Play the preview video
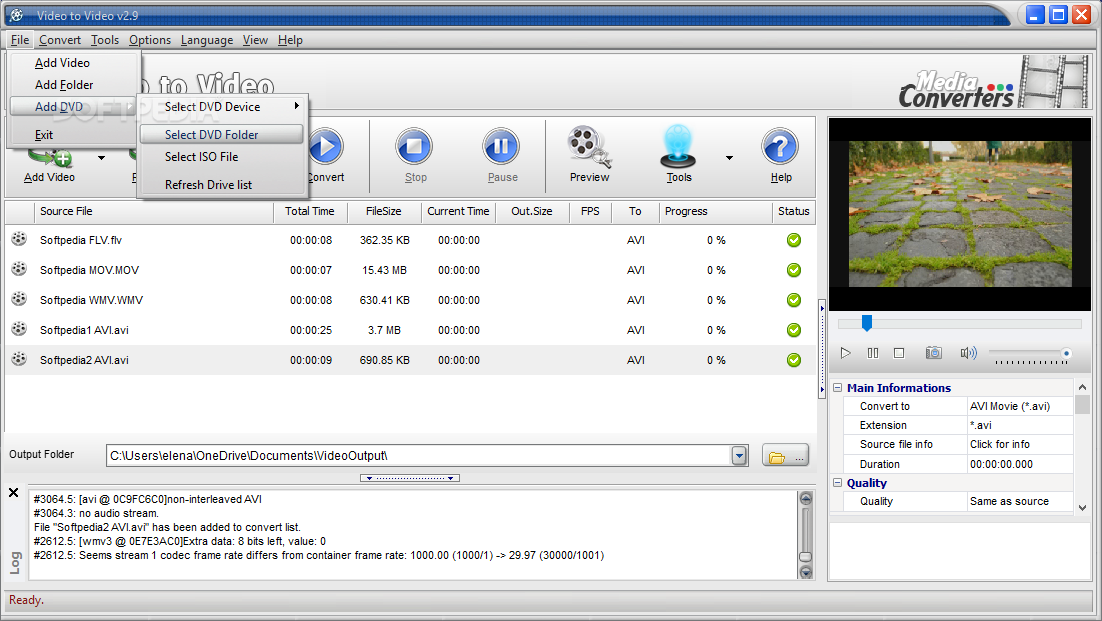 click(845, 353)
